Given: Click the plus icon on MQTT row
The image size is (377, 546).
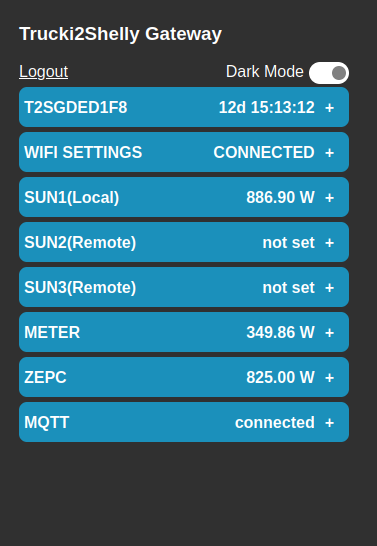Looking at the screenshot, I should point(329,422).
